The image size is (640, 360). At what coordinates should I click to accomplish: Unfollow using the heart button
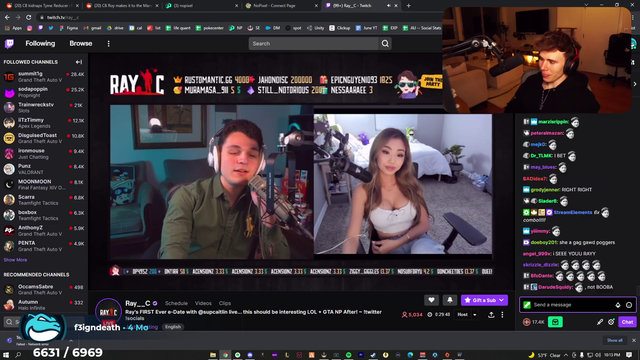coord(431,300)
